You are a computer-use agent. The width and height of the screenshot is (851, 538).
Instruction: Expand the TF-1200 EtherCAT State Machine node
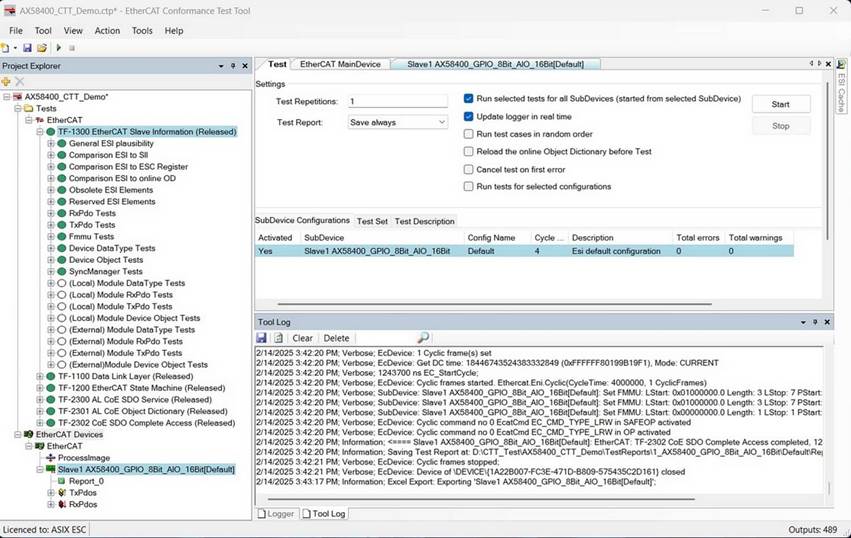[40, 388]
